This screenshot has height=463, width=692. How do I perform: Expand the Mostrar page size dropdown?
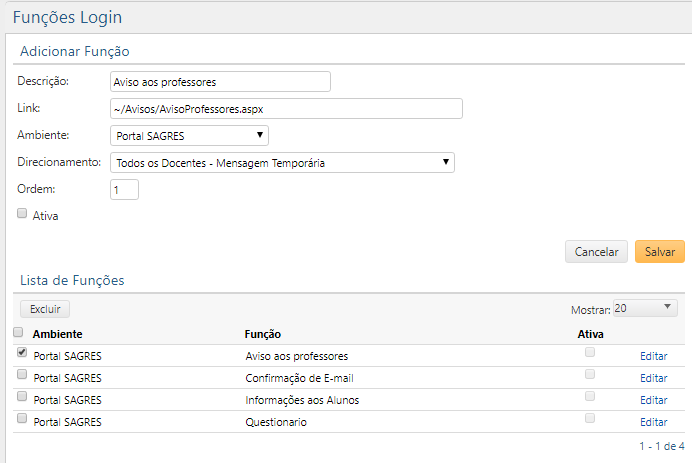[646, 308]
